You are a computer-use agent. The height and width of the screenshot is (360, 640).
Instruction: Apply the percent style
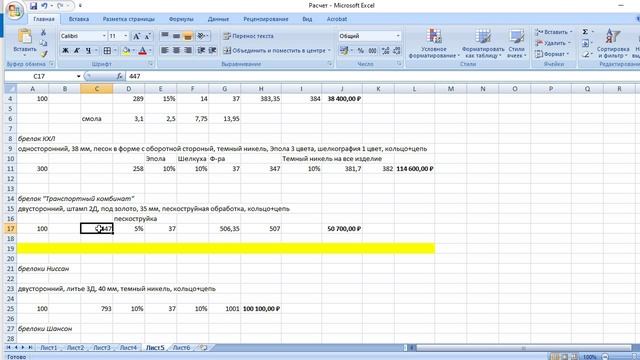[x=361, y=51]
